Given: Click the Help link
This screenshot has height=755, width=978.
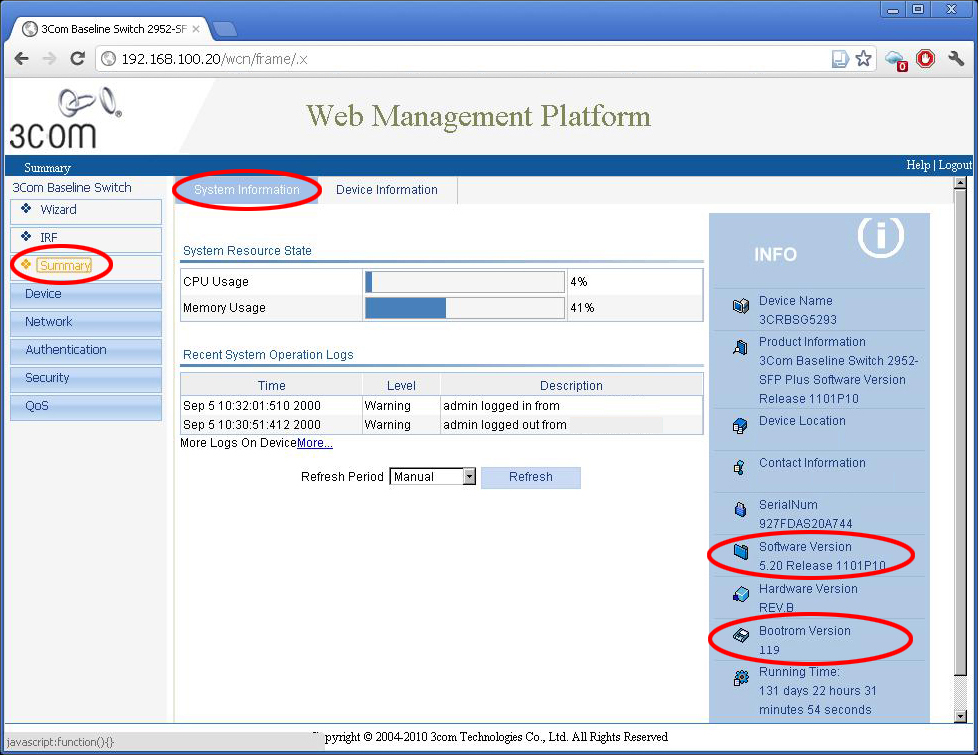Looking at the screenshot, I should [x=918, y=165].
